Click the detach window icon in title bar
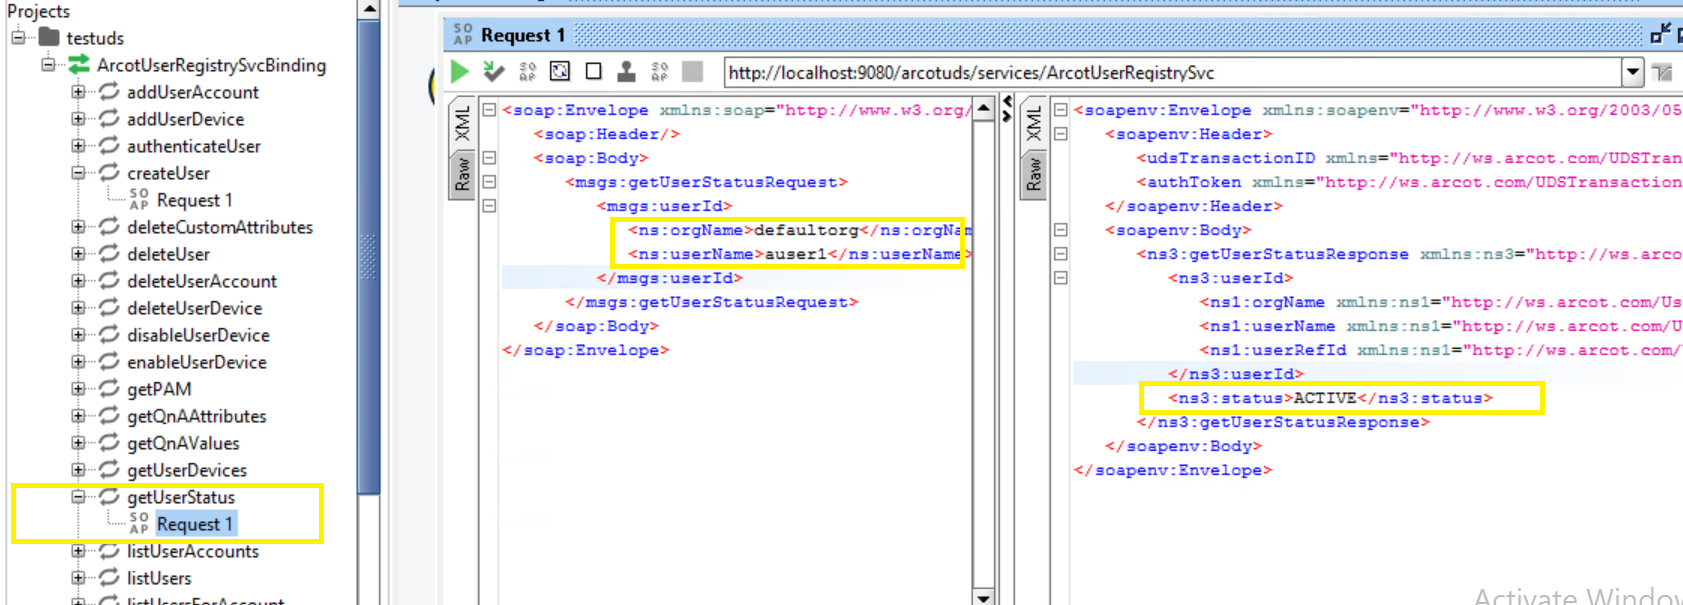Screen dimensions: 1683x605 click(1660, 35)
